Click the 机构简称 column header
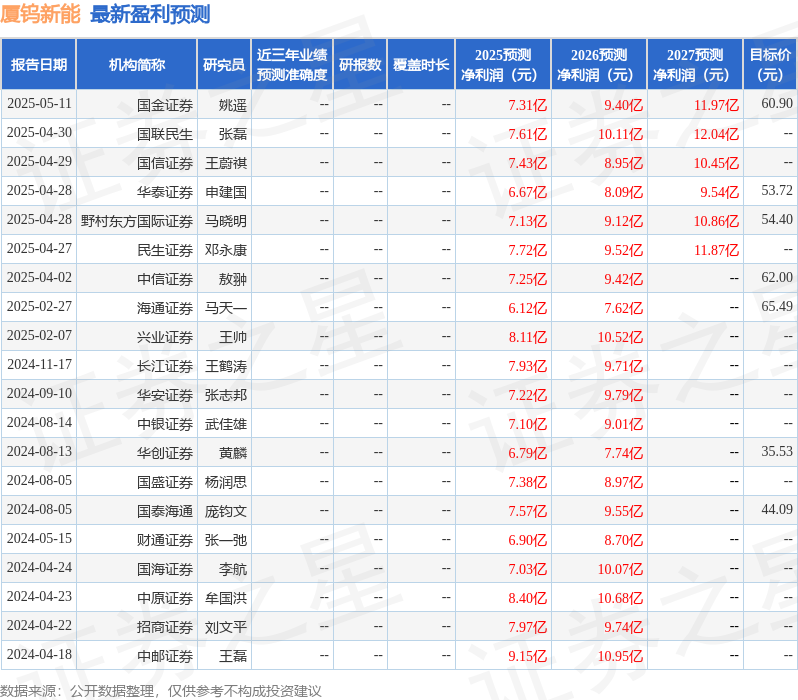The height and width of the screenshot is (700, 798). pos(136,65)
